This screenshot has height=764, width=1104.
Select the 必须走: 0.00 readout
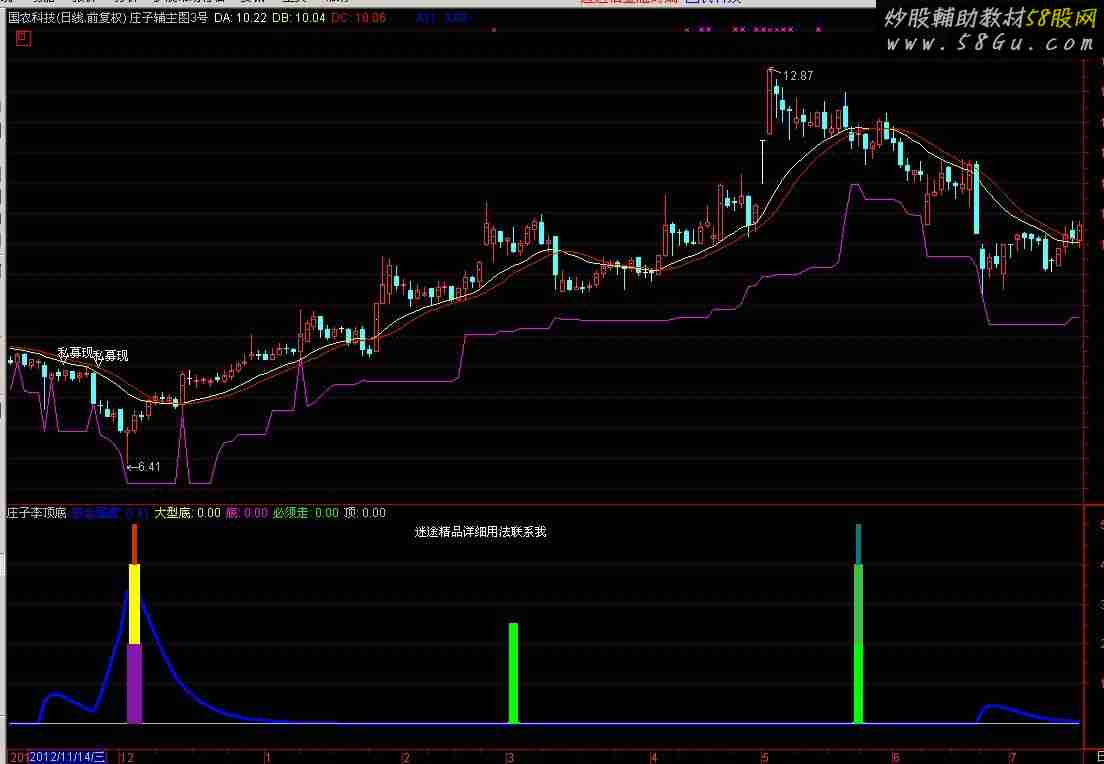coord(306,513)
